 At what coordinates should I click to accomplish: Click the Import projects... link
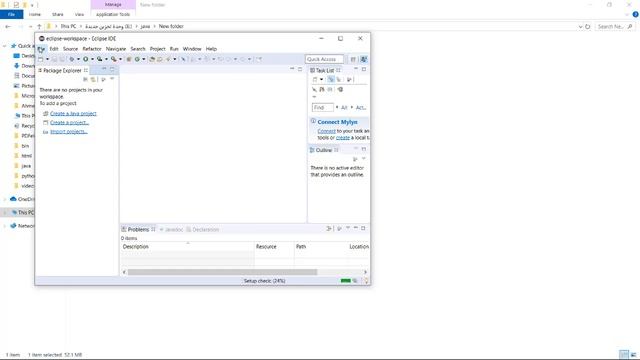[69, 131]
